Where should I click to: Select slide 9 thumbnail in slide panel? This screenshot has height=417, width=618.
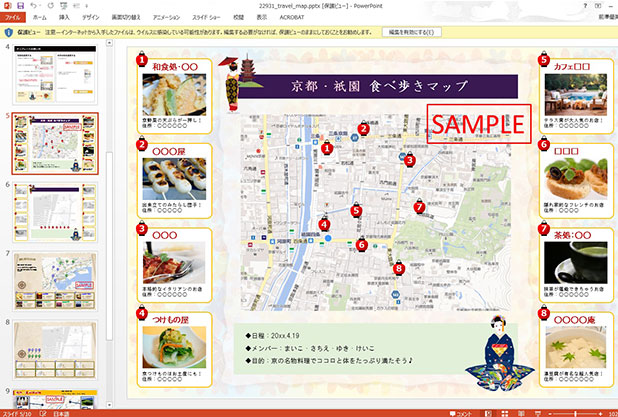(55, 399)
